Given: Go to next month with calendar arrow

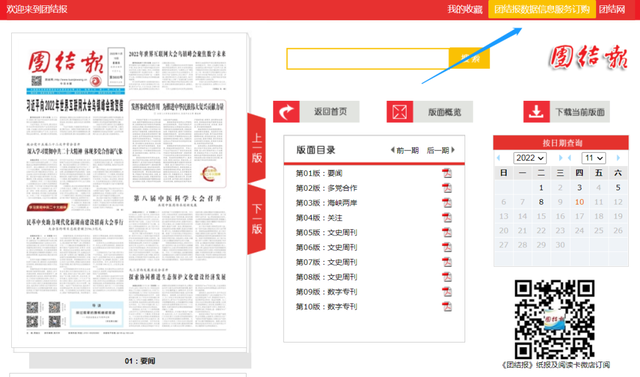Looking at the screenshot, I should [618, 158].
